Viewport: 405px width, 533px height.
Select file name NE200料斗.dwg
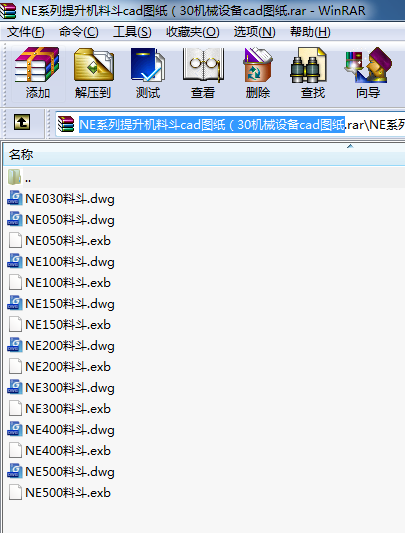point(70,346)
